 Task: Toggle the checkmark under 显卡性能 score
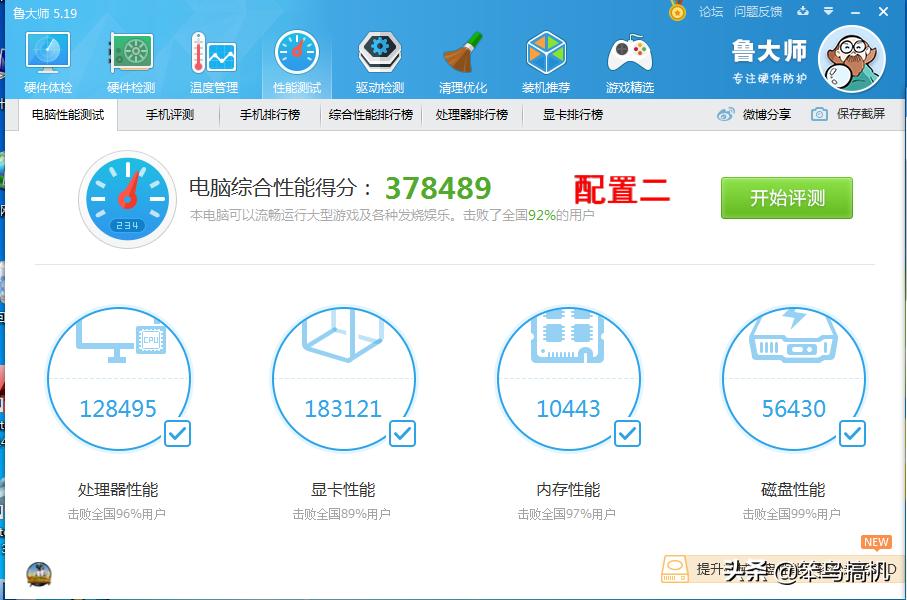coord(401,434)
